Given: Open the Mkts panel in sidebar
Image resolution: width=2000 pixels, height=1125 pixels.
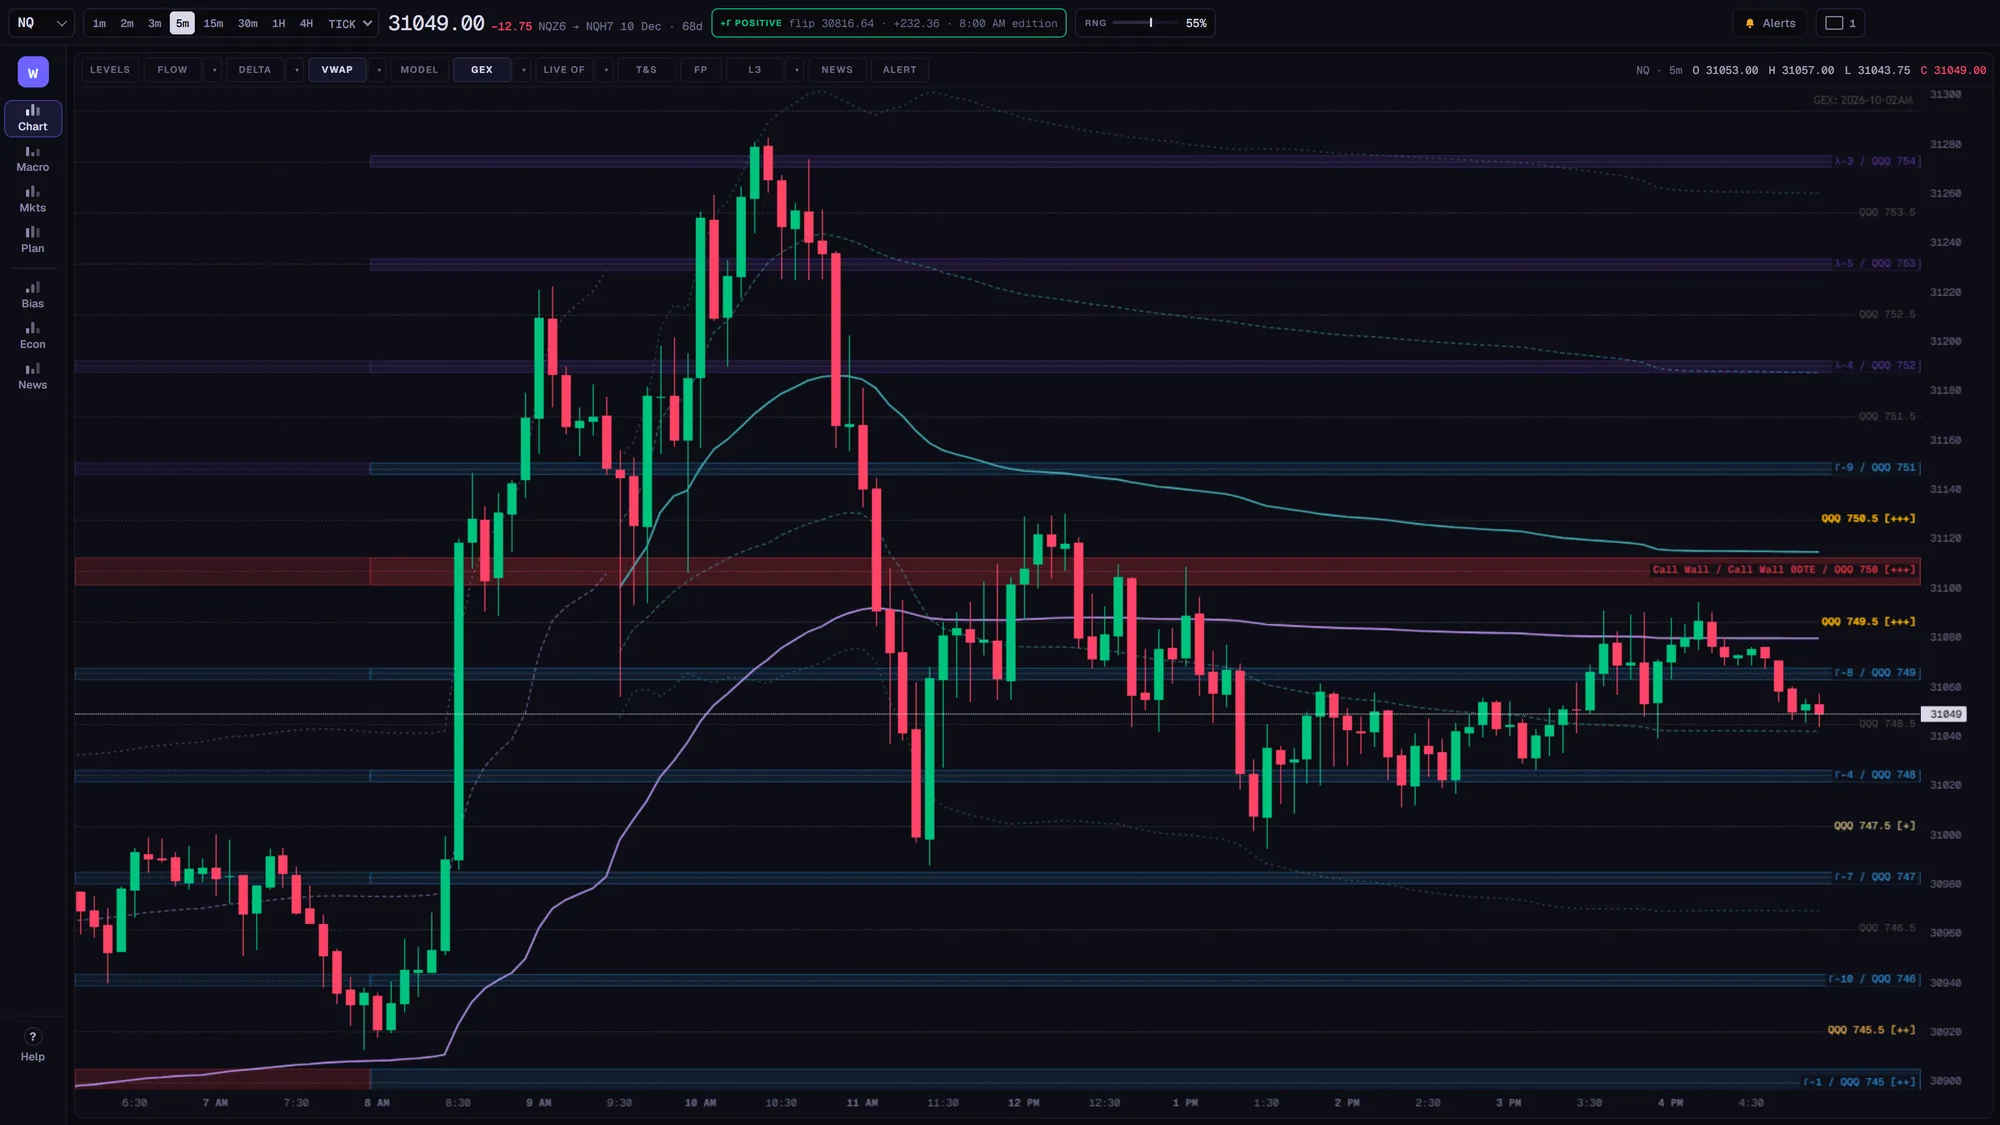Looking at the screenshot, I should click(33, 200).
